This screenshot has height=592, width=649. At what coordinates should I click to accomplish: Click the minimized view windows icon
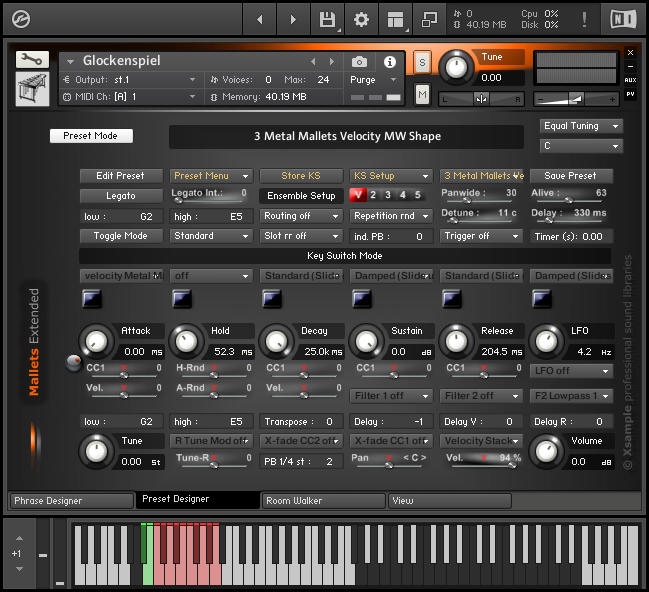click(429, 19)
